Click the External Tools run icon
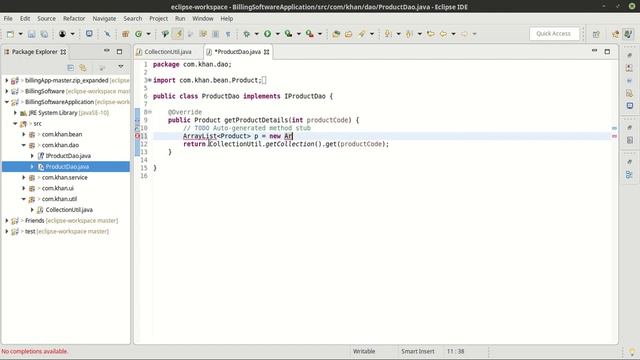640x360 pixels. [310, 34]
